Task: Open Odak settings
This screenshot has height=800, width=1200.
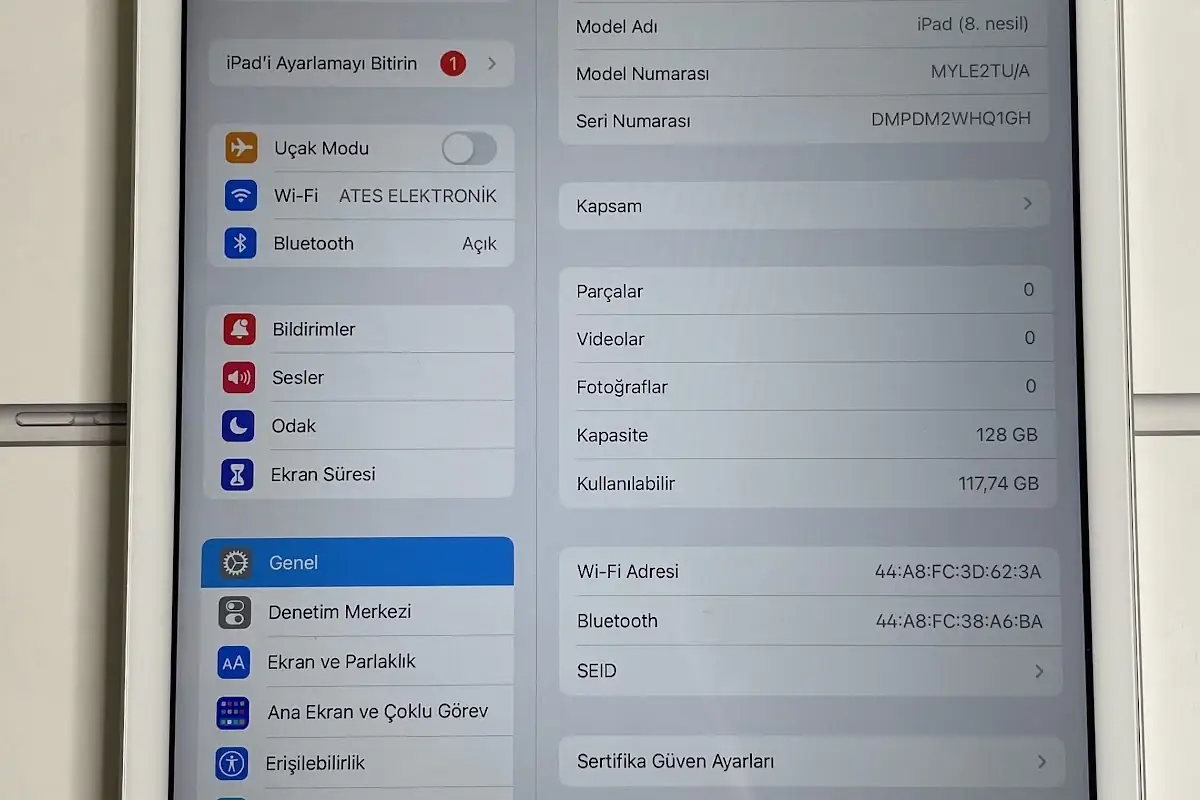Action: point(359,426)
